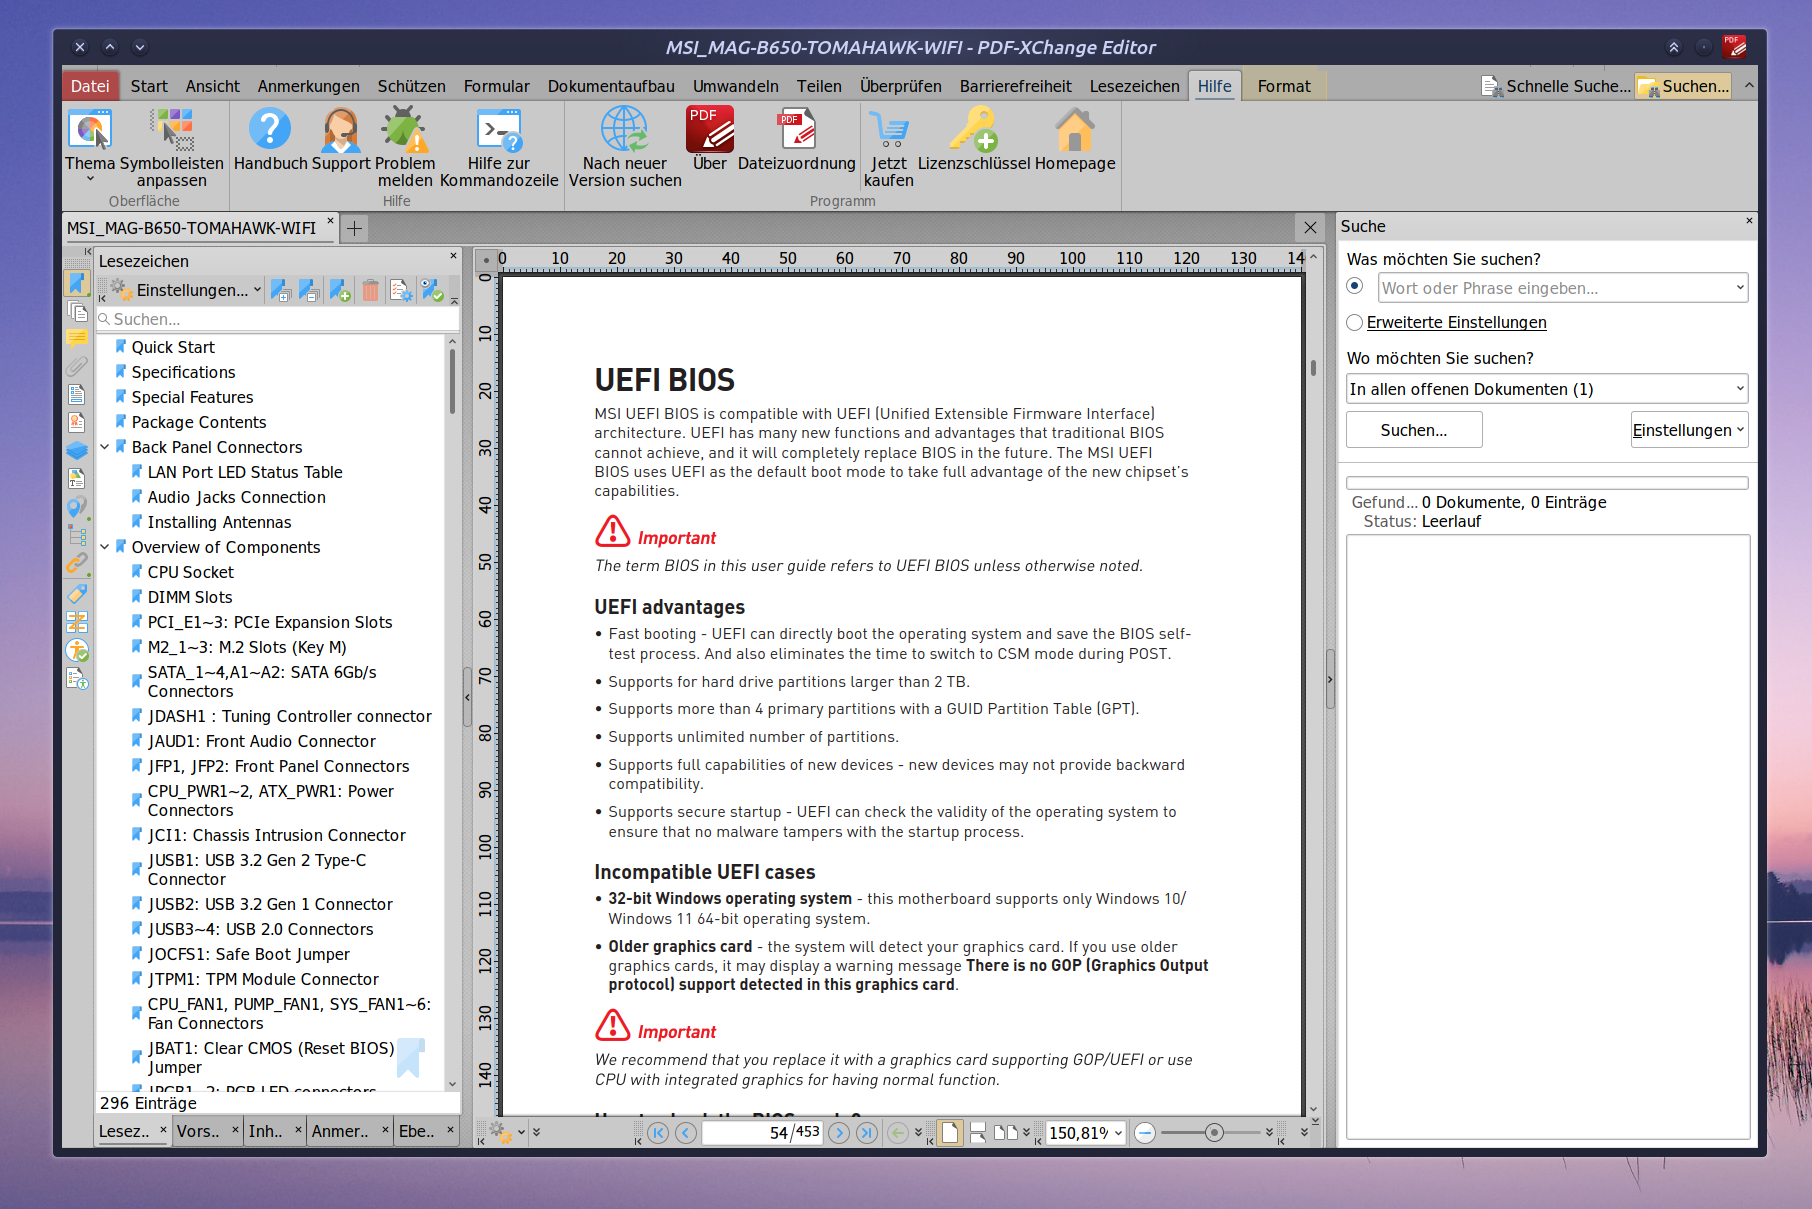Click the bookmark properties checklist-gear icon

401,290
